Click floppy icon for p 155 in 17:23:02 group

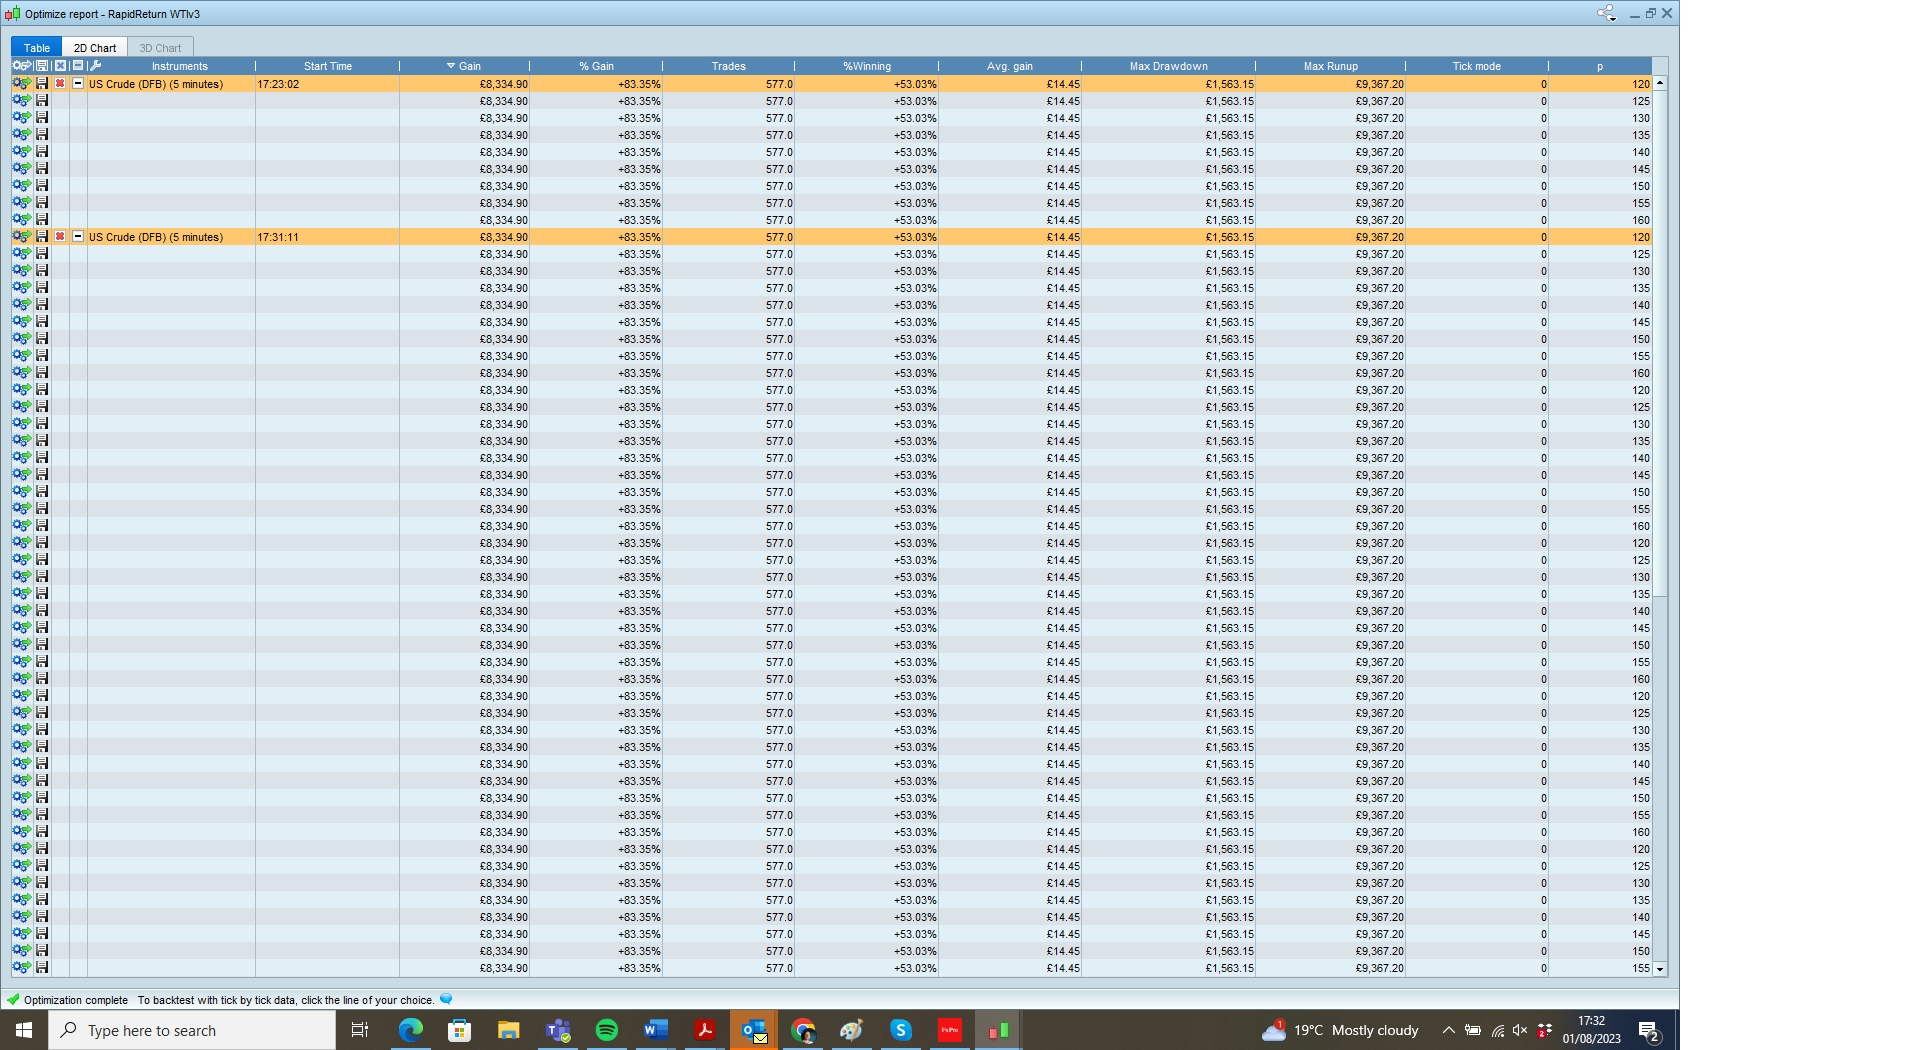coord(42,203)
